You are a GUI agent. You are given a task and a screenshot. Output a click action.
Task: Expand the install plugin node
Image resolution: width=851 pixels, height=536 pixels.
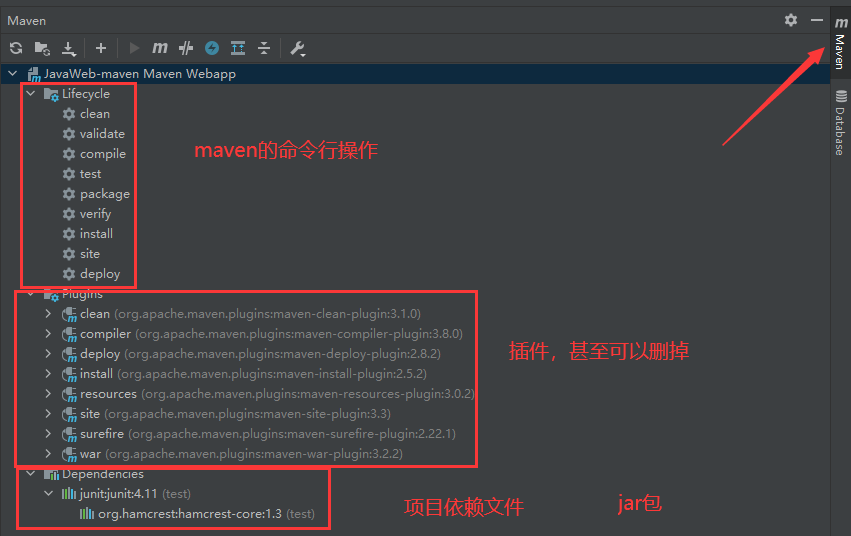coord(48,374)
